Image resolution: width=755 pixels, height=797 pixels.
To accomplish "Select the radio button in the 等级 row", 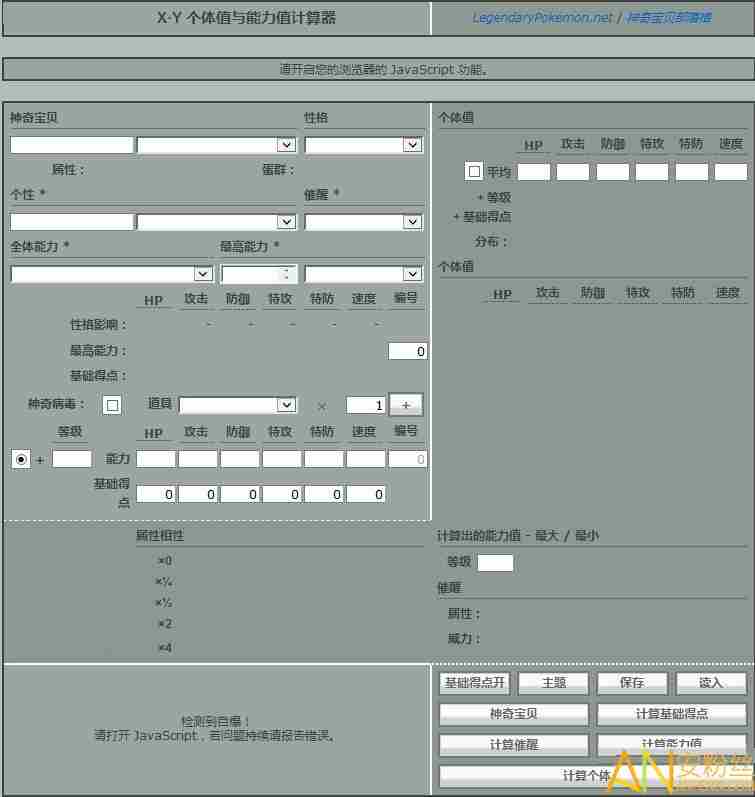I will (x=21, y=459).
